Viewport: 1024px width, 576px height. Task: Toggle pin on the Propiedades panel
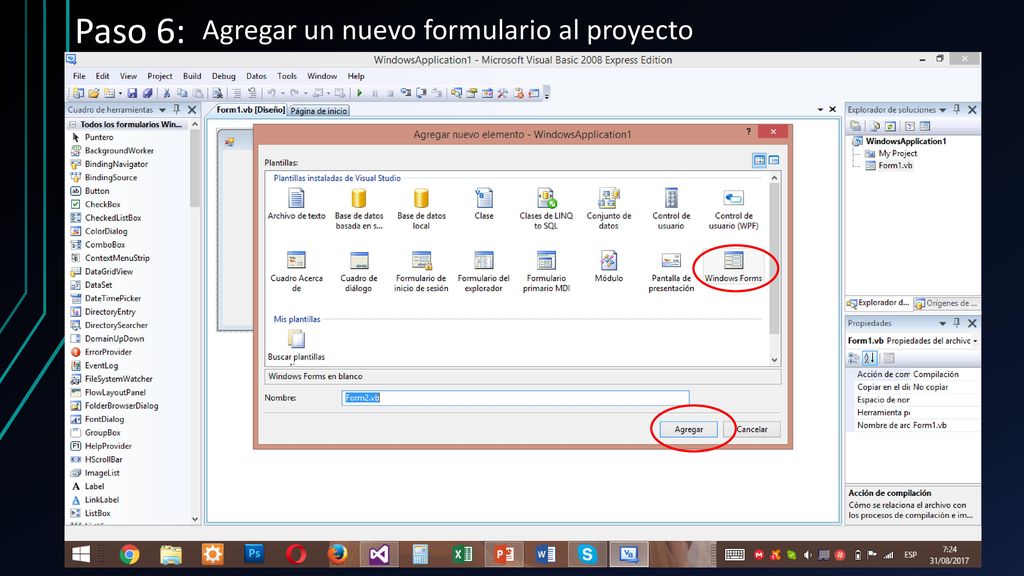[957, 323]
